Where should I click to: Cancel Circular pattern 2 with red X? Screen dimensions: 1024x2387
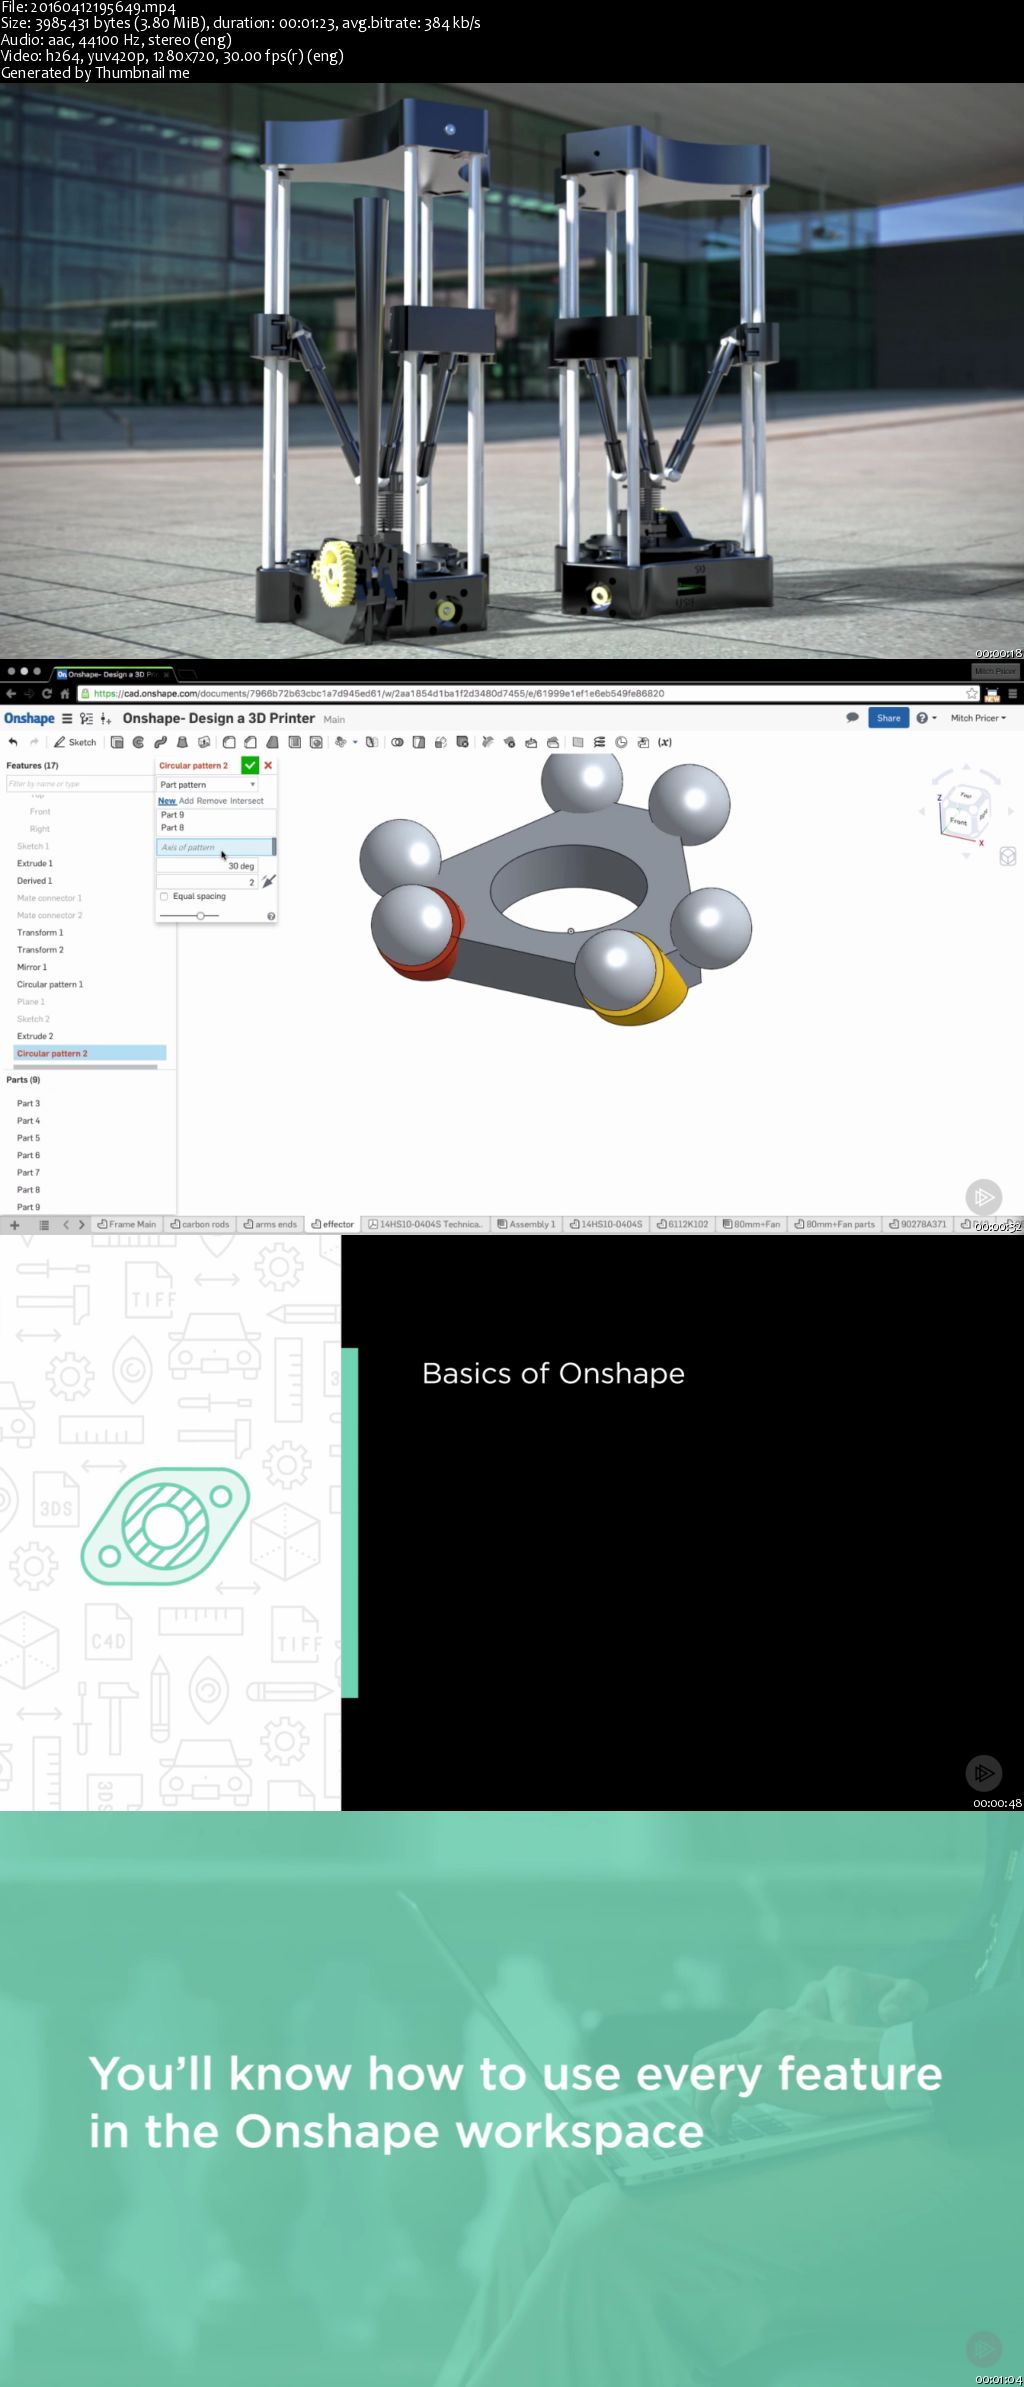[268, 765]
